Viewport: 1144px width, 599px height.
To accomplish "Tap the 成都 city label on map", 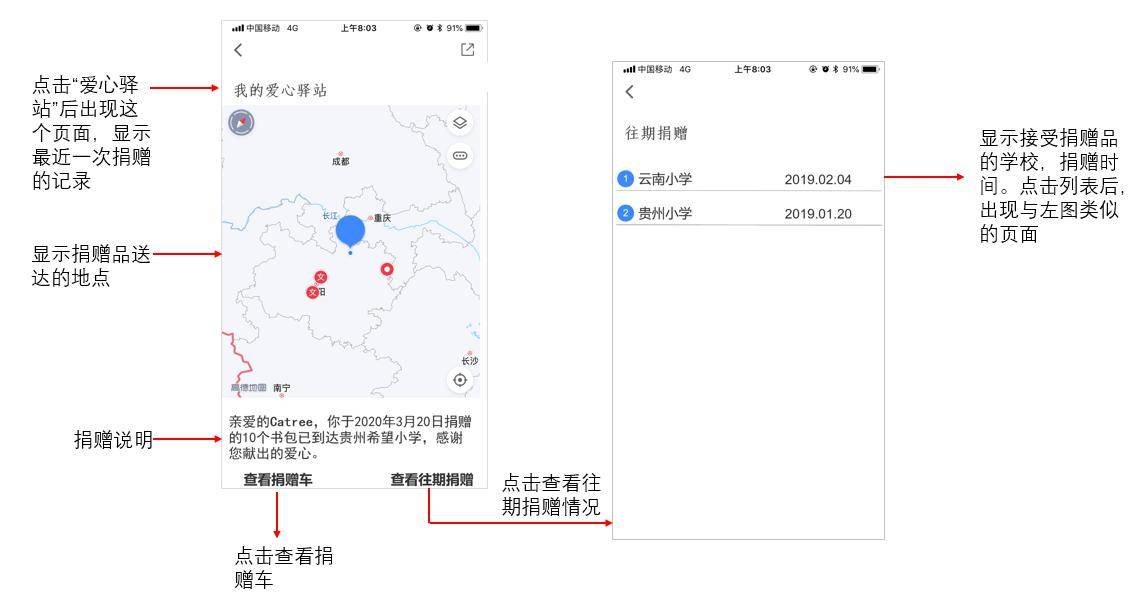I will point(341,161).
